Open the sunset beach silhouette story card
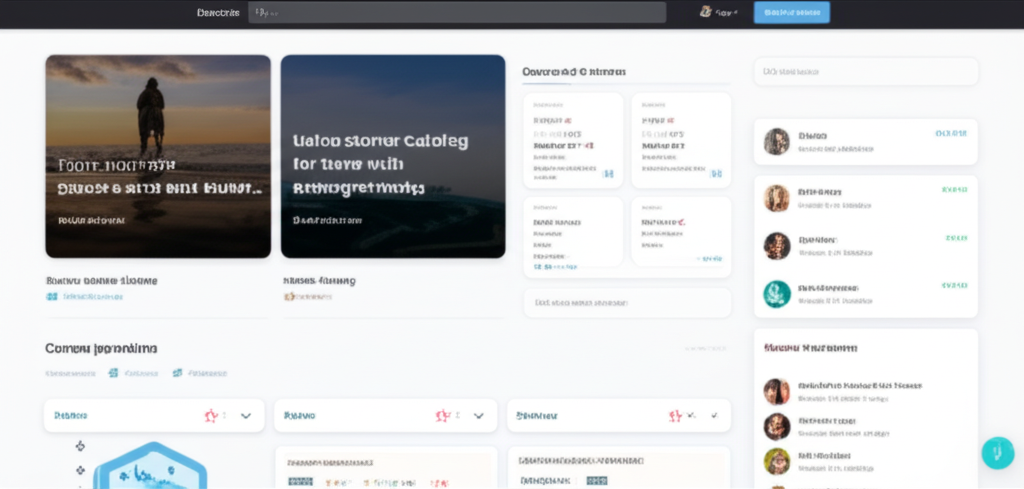 158,156
